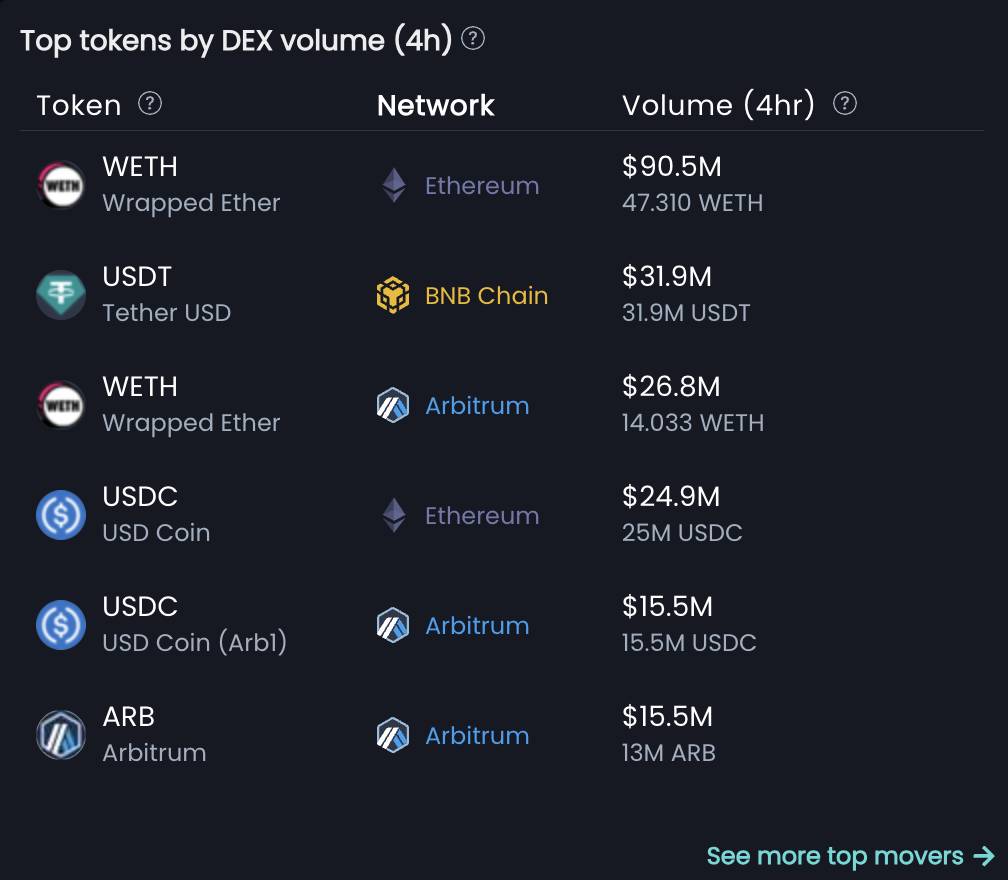The width and height of the screenshot is (1008, 880).
Task: Click the Tether USDT token logo
Action: coord(61,295)
